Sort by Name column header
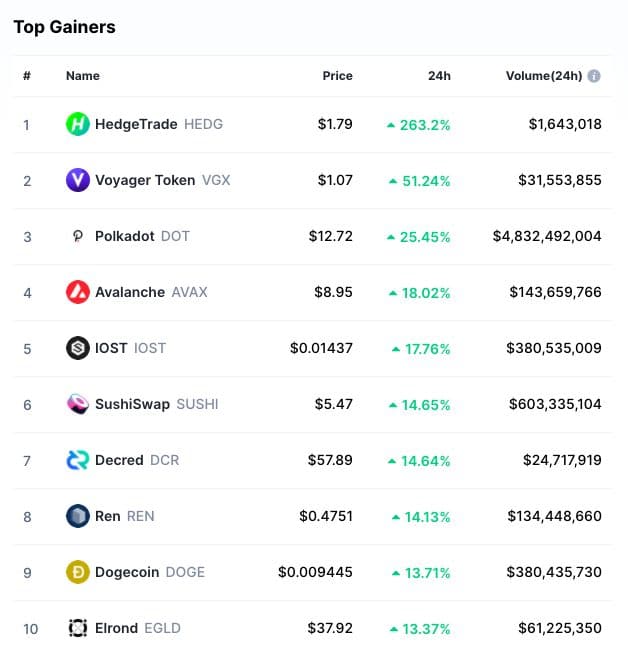Image resolution: width=628 pixels, height=656 pixels. click(83, 76)
